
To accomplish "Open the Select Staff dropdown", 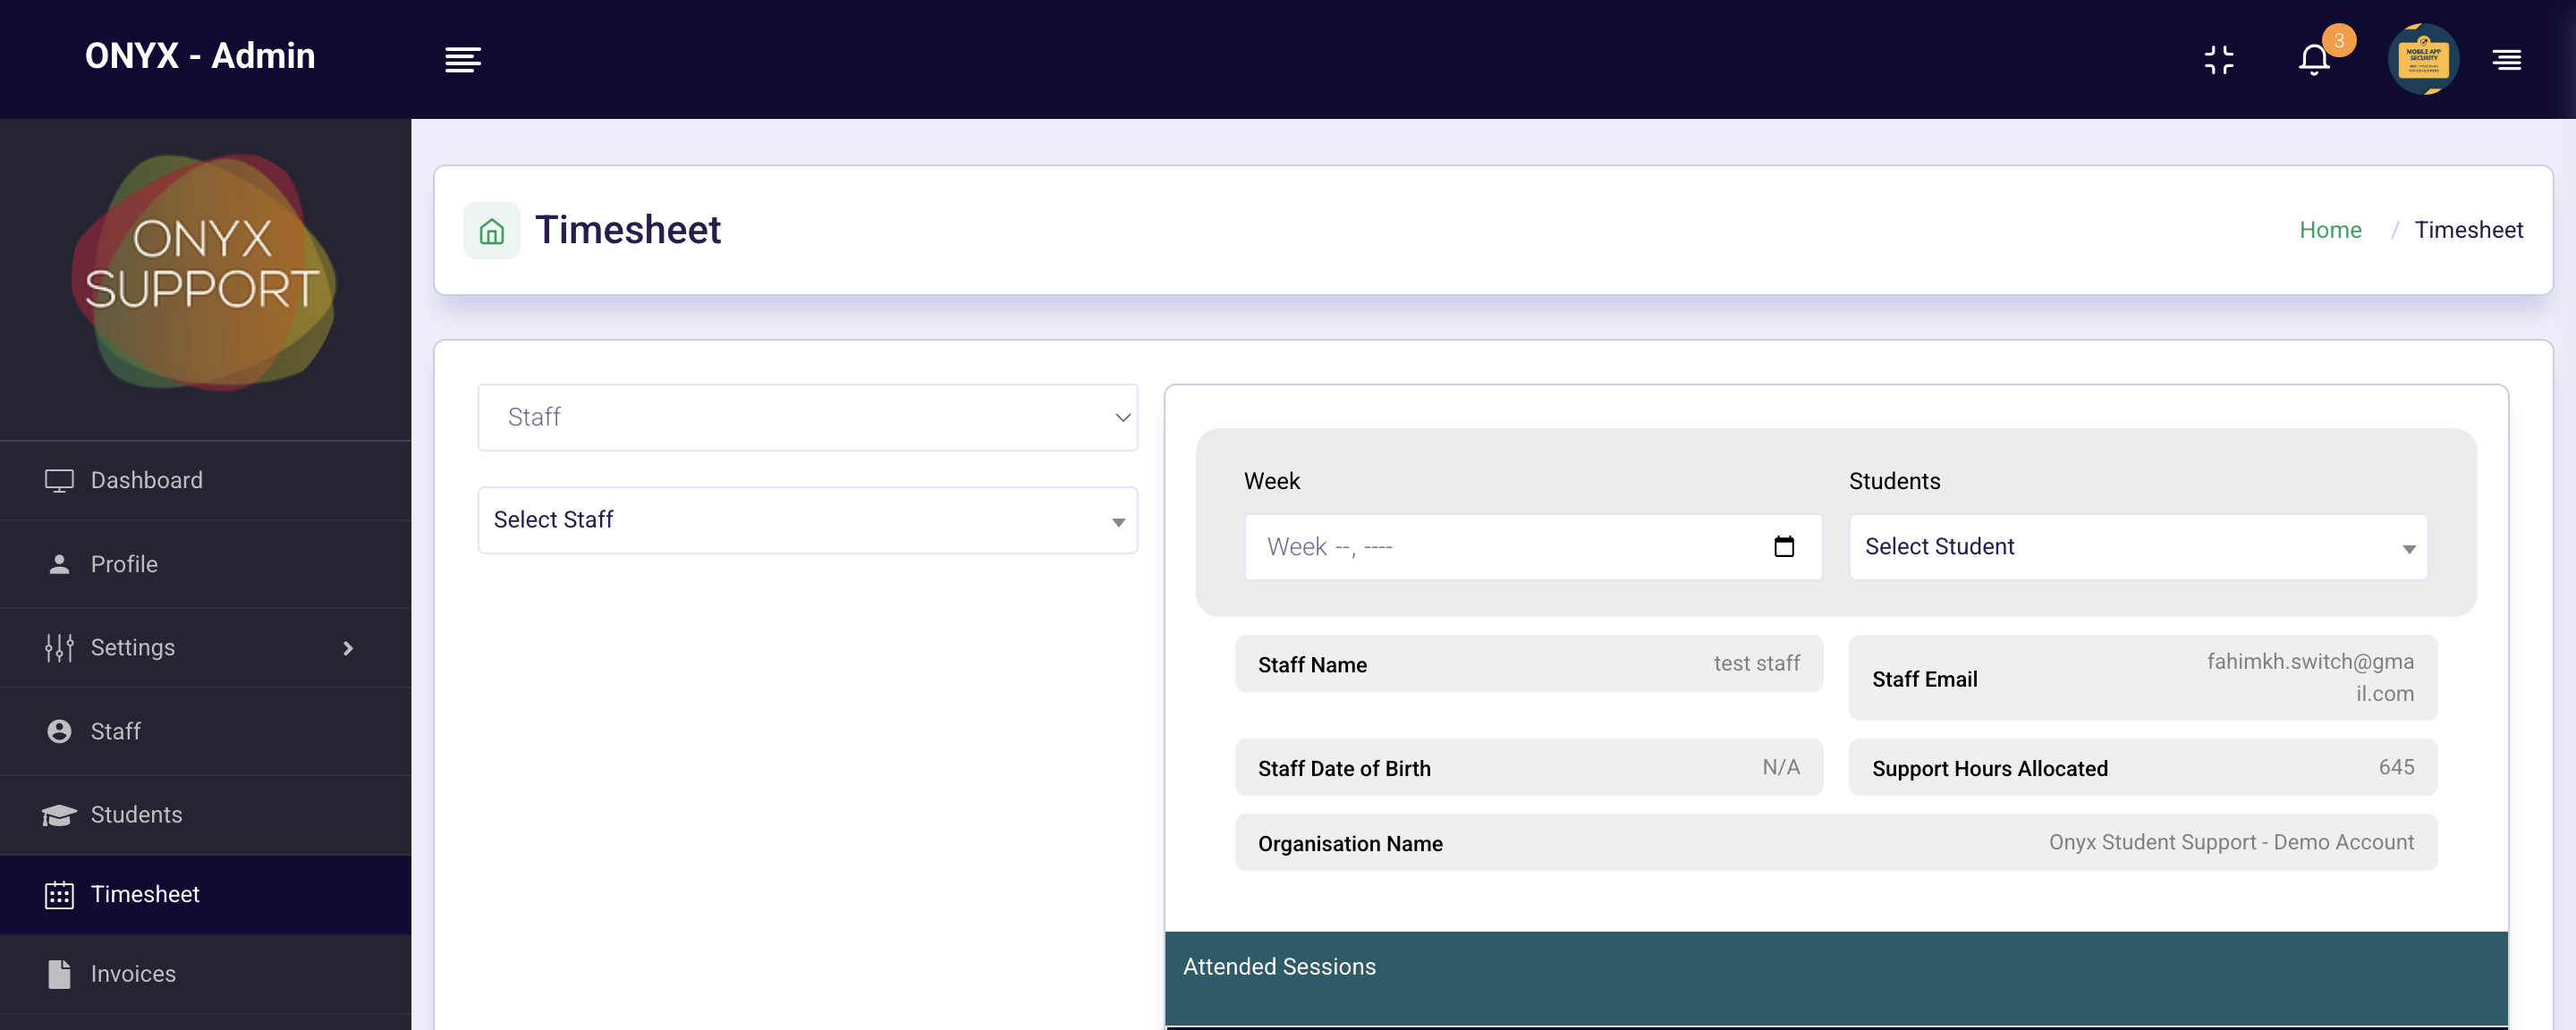I will 807,520.
